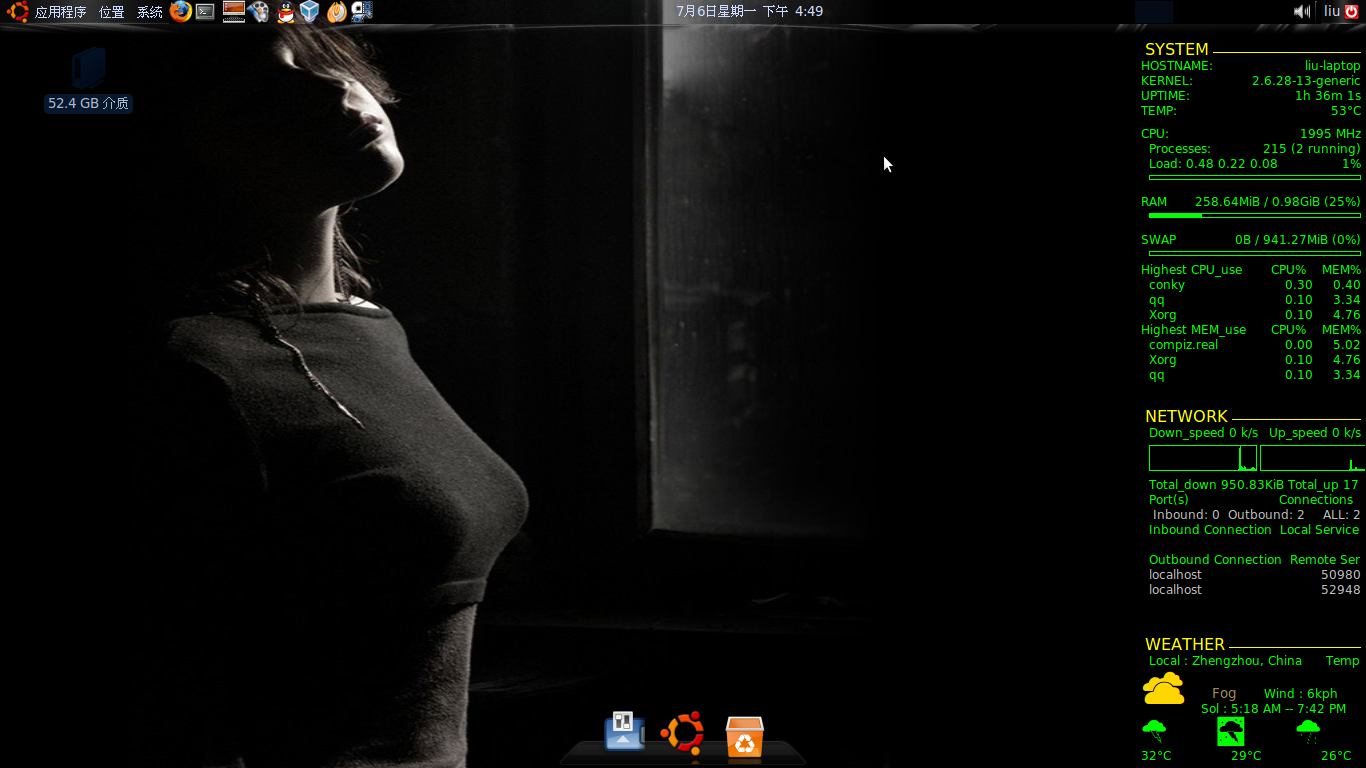1366x768 pixels.
Task: Click the red power button icon
Action: [x=1352, y=11]
